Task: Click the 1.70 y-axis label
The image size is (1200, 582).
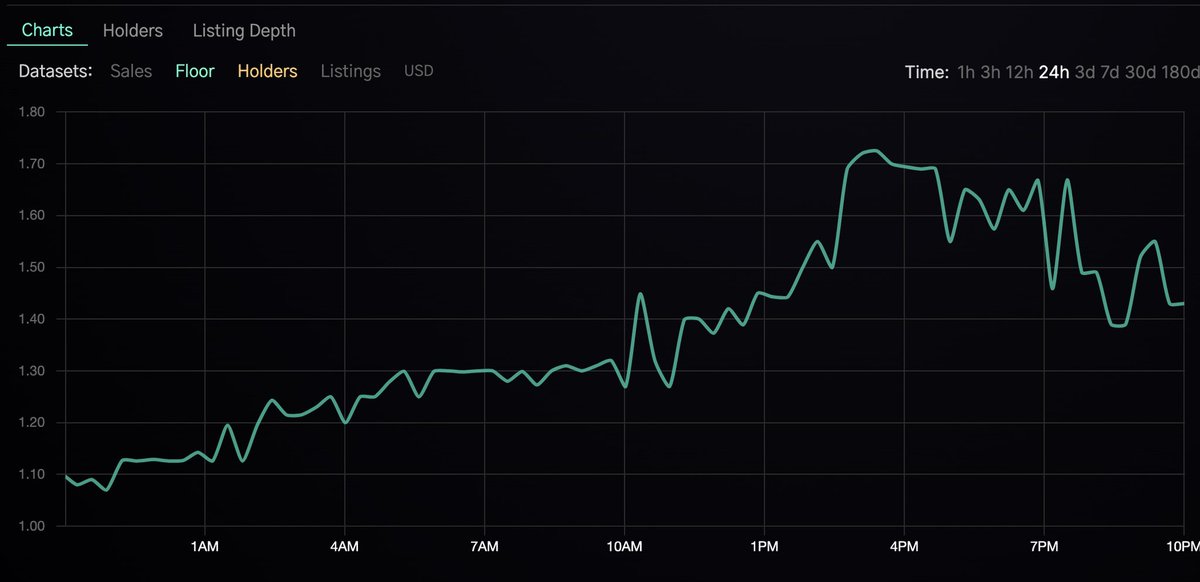Action: coord(31,164)
